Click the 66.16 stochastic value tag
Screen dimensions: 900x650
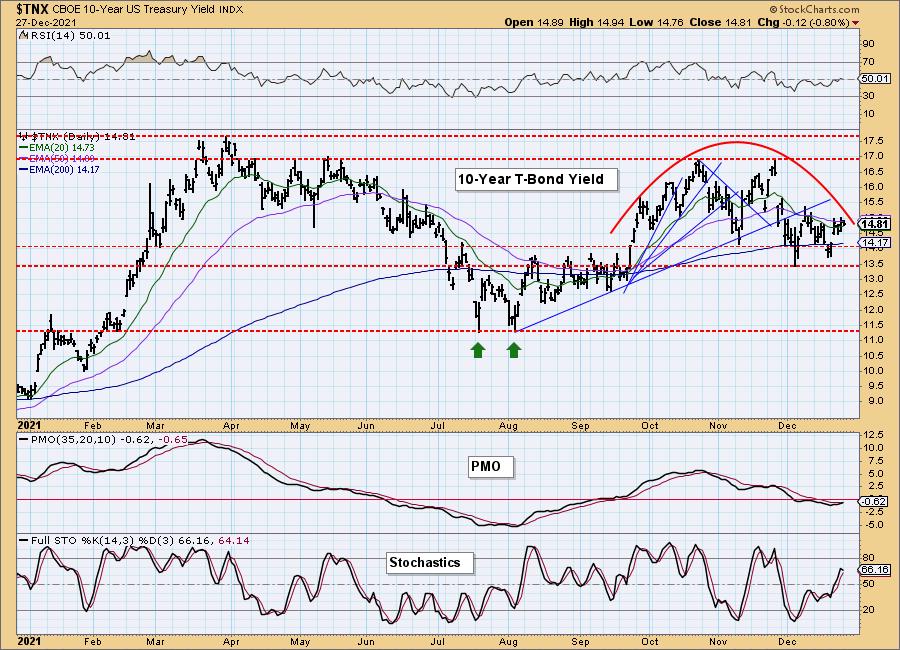875,570
